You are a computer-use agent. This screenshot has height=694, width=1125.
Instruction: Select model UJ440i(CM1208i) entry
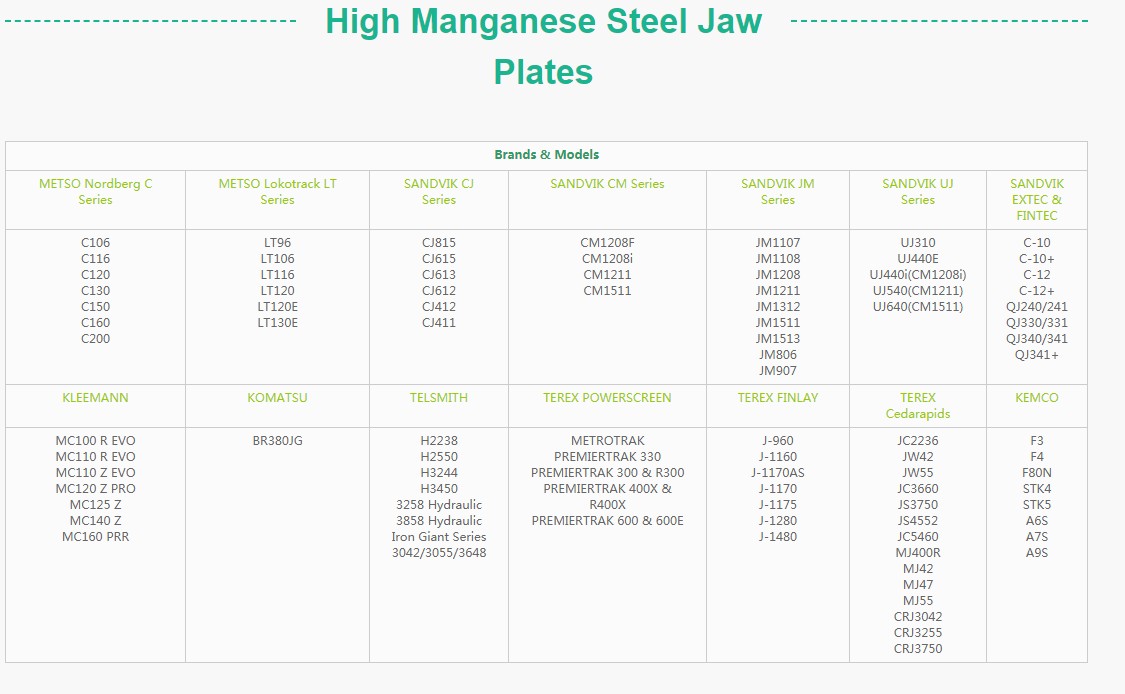pos(918,275)
